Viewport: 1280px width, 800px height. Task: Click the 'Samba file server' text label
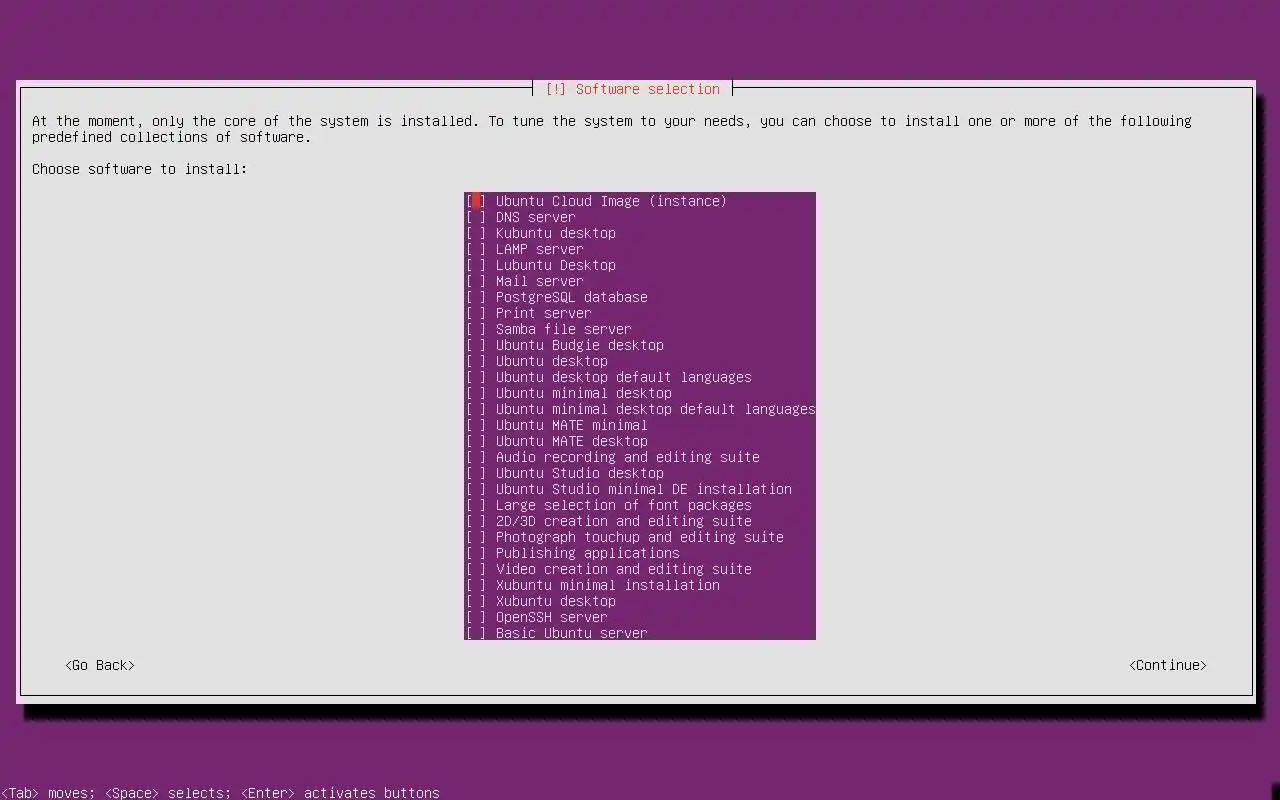click(x=564, y=329)
